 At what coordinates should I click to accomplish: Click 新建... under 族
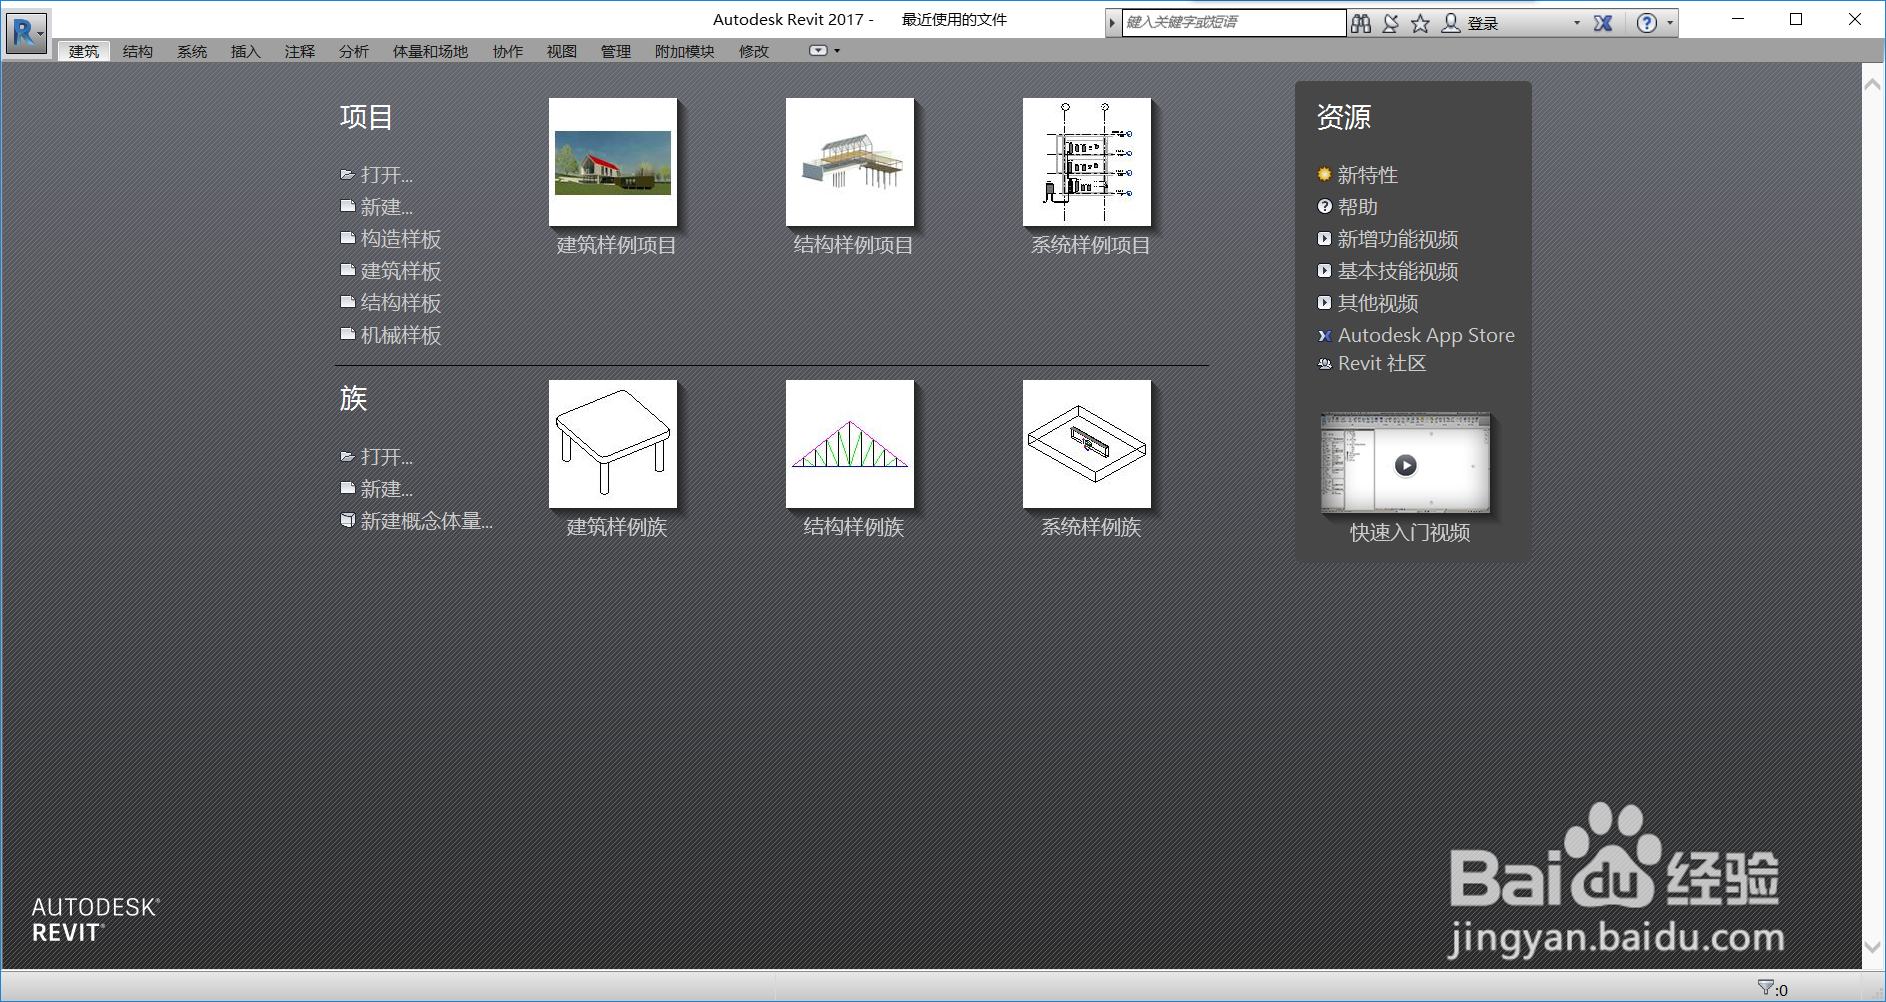(x=387, y=489)
